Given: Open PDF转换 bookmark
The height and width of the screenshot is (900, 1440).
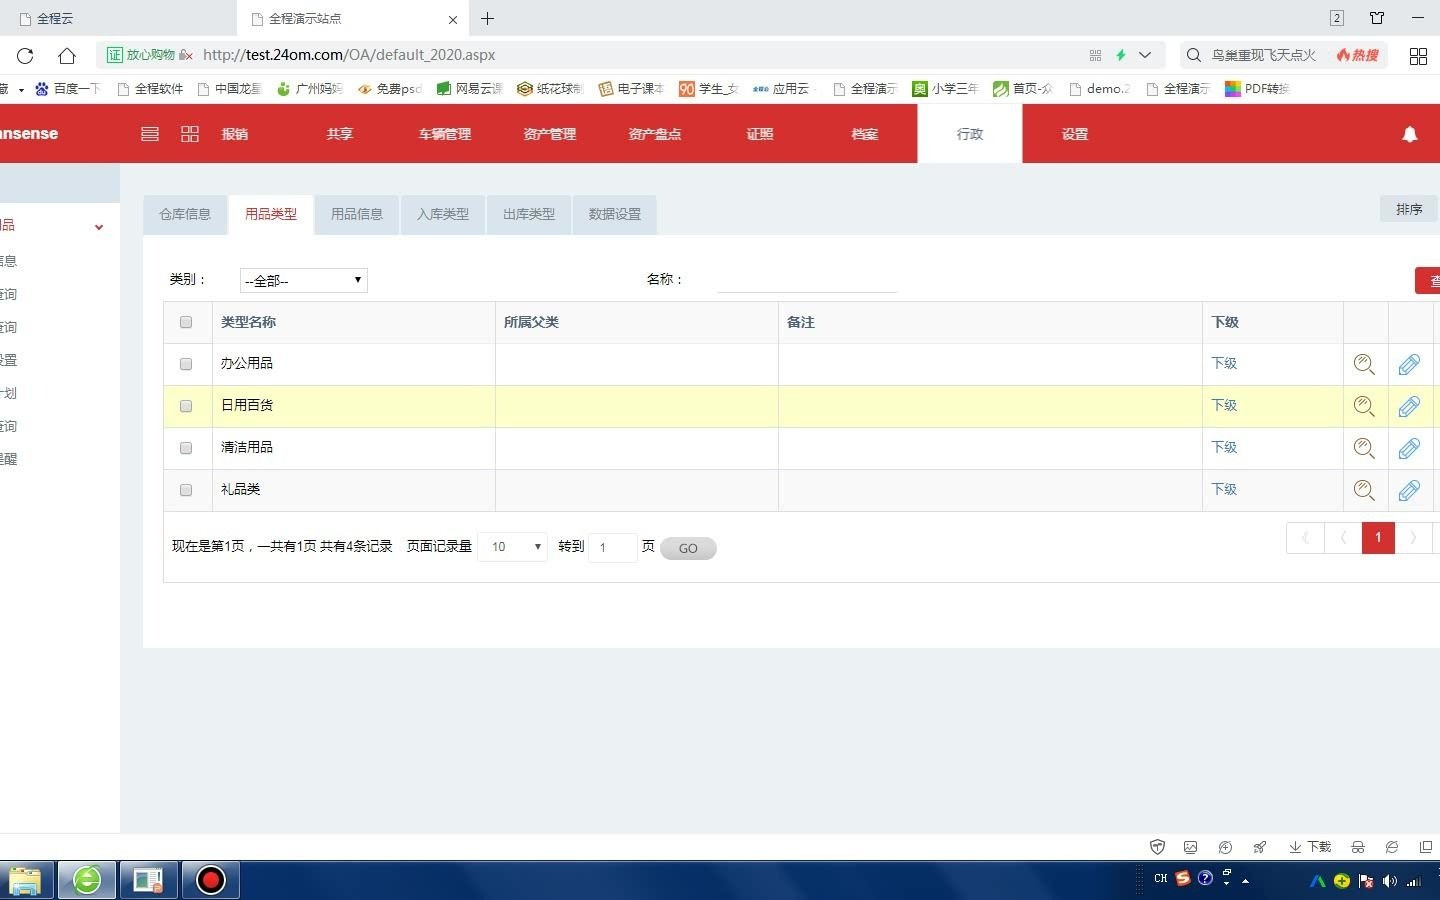Looking at the screenshot, I should point(1258,89).
